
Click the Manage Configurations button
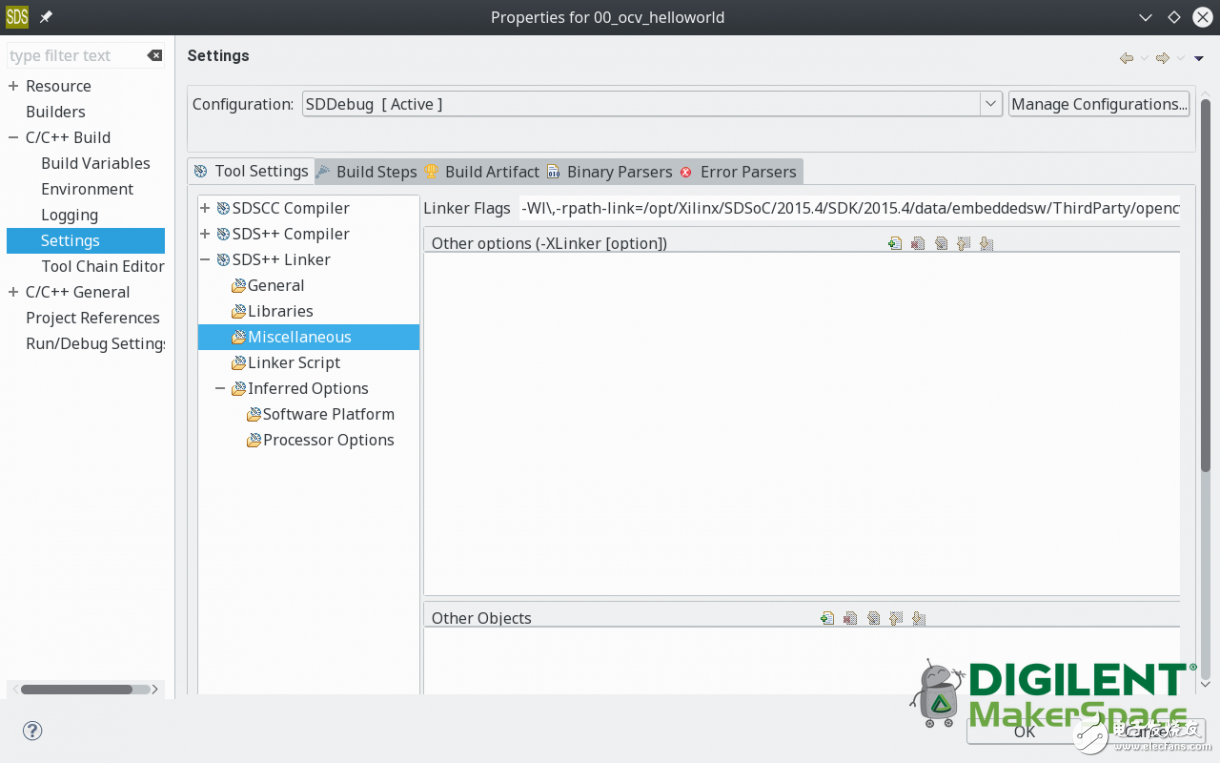[x=1098, y=104]
